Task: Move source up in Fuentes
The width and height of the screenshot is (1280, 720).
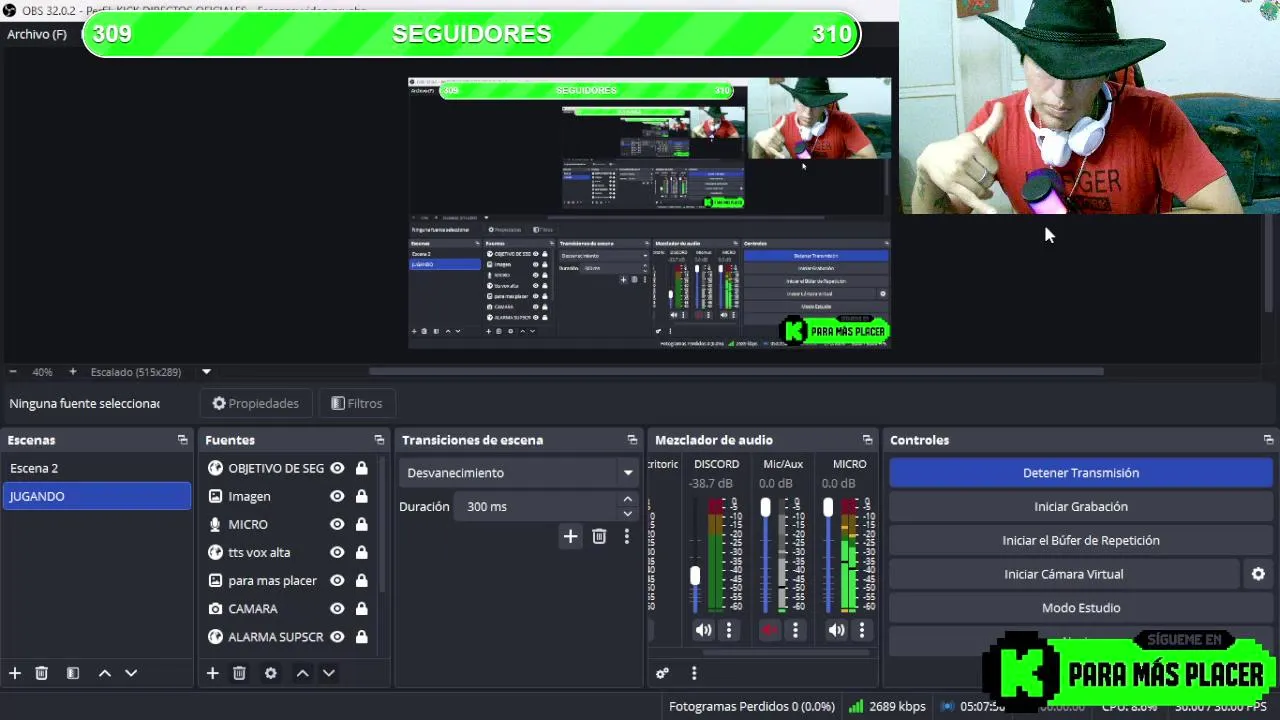Action: click(302, 673)
